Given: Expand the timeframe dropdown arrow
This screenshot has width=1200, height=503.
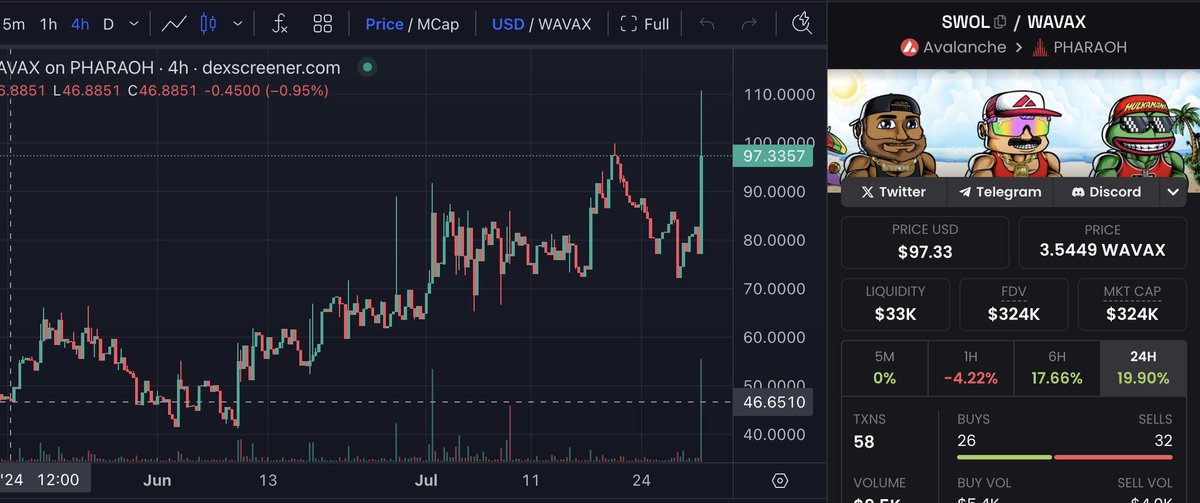Looking at the screenshot, I should coord(135,24).
